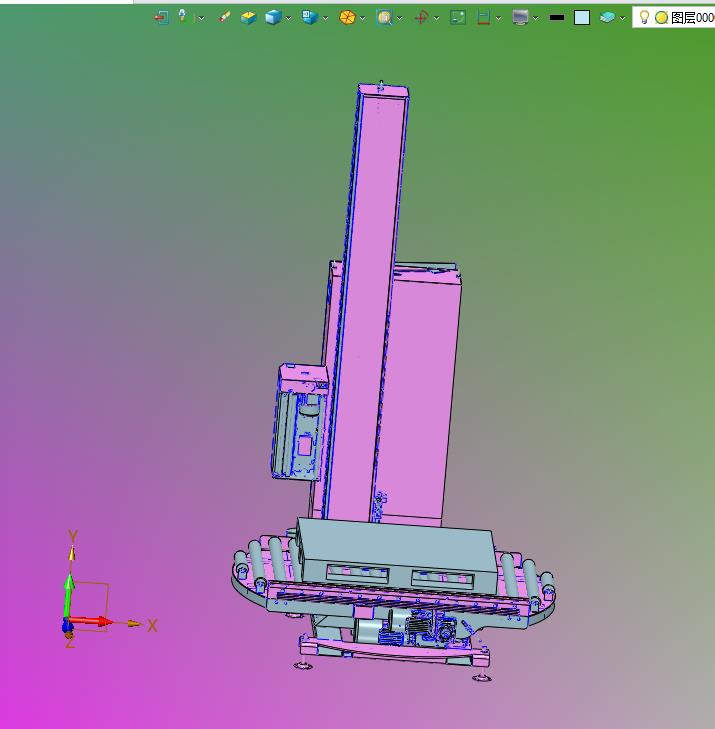Image resolution: width=715 pixels, height=729 pixels.
Task: Expand the shaded cube display dropdown
Action: [x=288, y=18]
